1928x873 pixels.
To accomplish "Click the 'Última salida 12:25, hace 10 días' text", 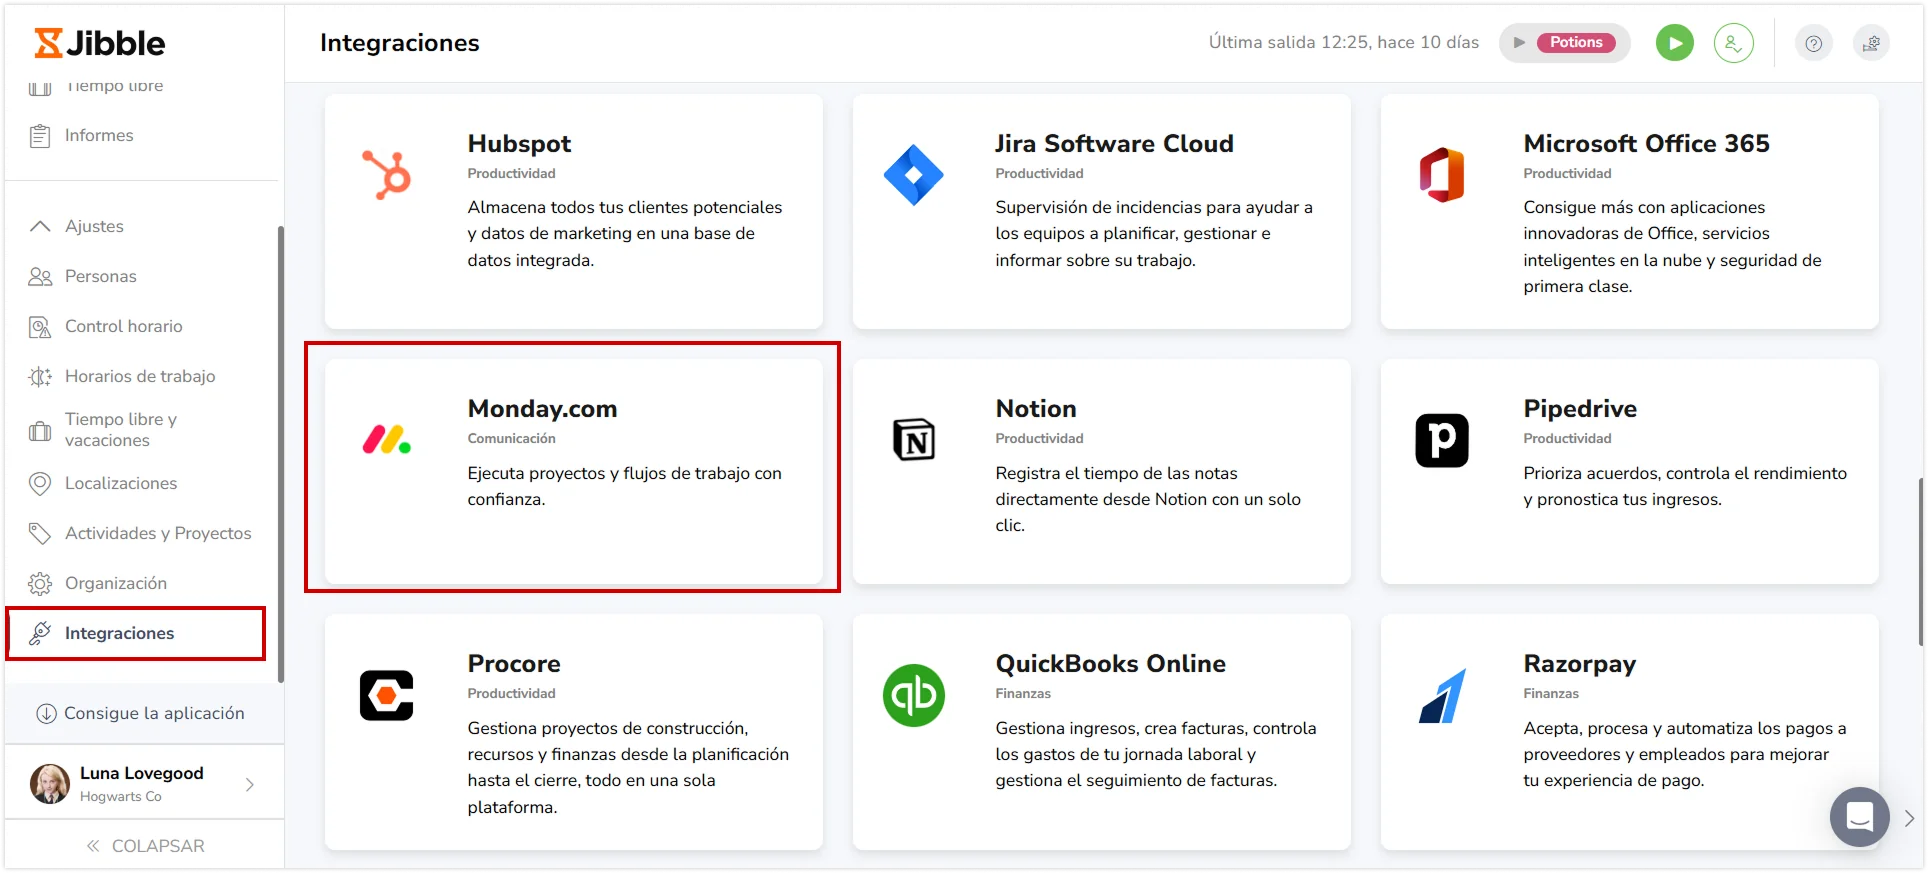I will click(1343, 43).
